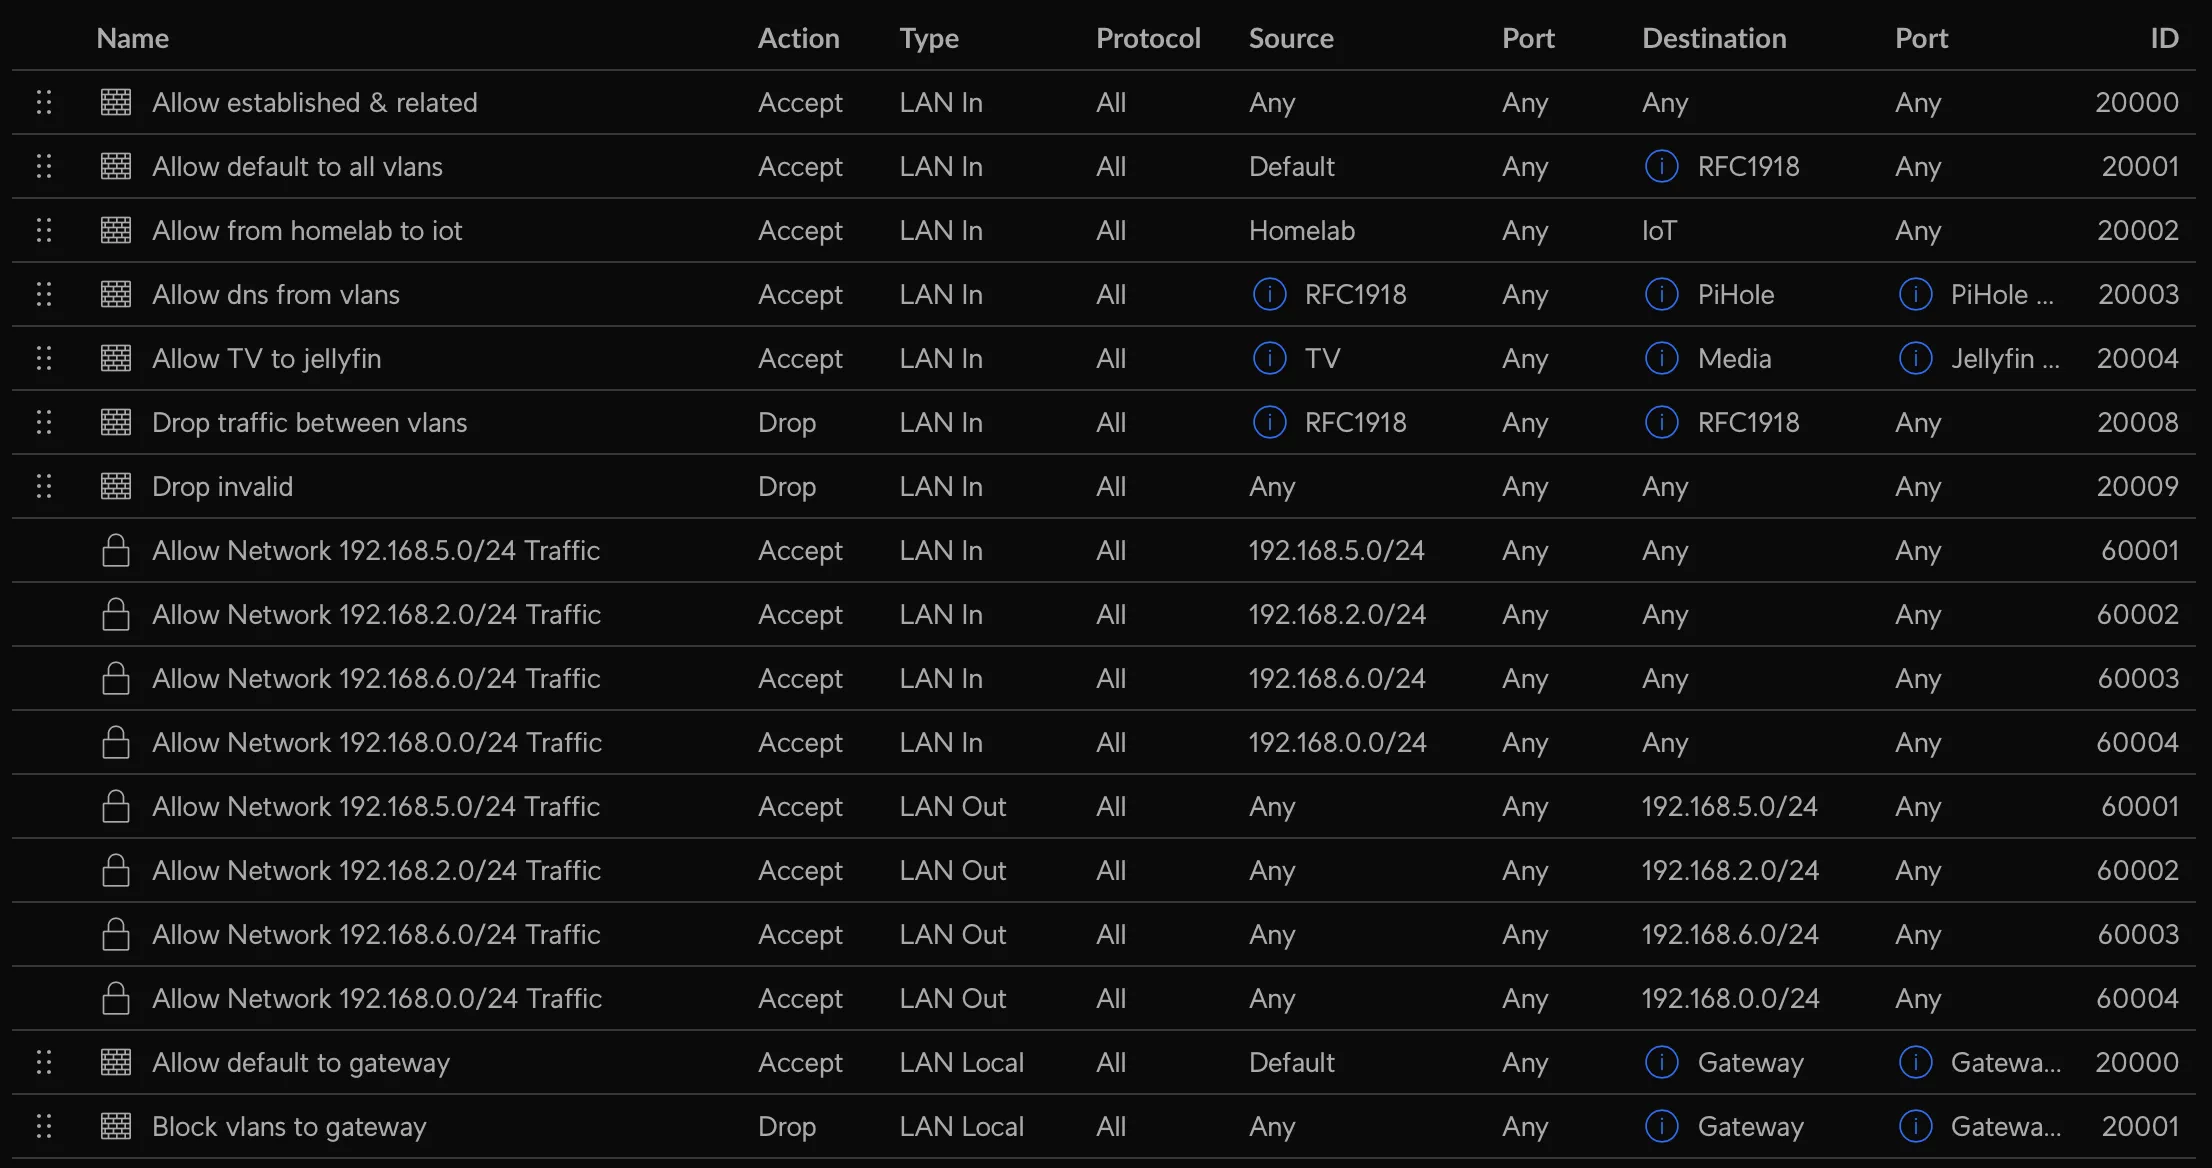Click info icon for Block vlans to gateway destination
This screenshot has height=1168, width=2212.
[x=1662, y=1126]
